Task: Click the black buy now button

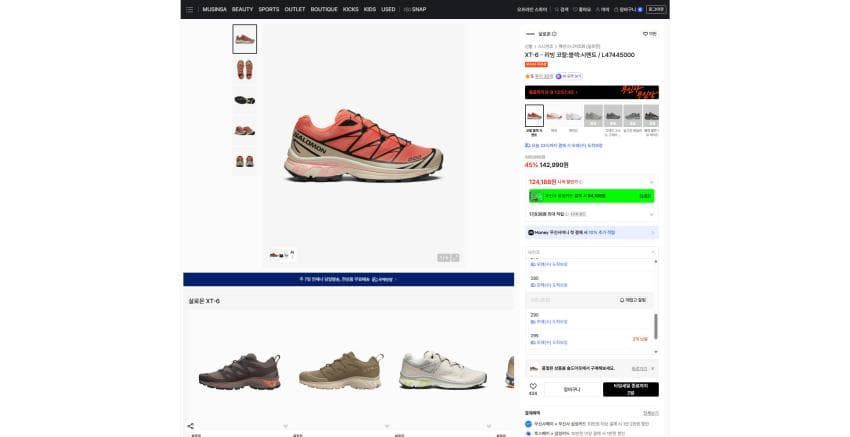Action: click(x=630, y=389)
